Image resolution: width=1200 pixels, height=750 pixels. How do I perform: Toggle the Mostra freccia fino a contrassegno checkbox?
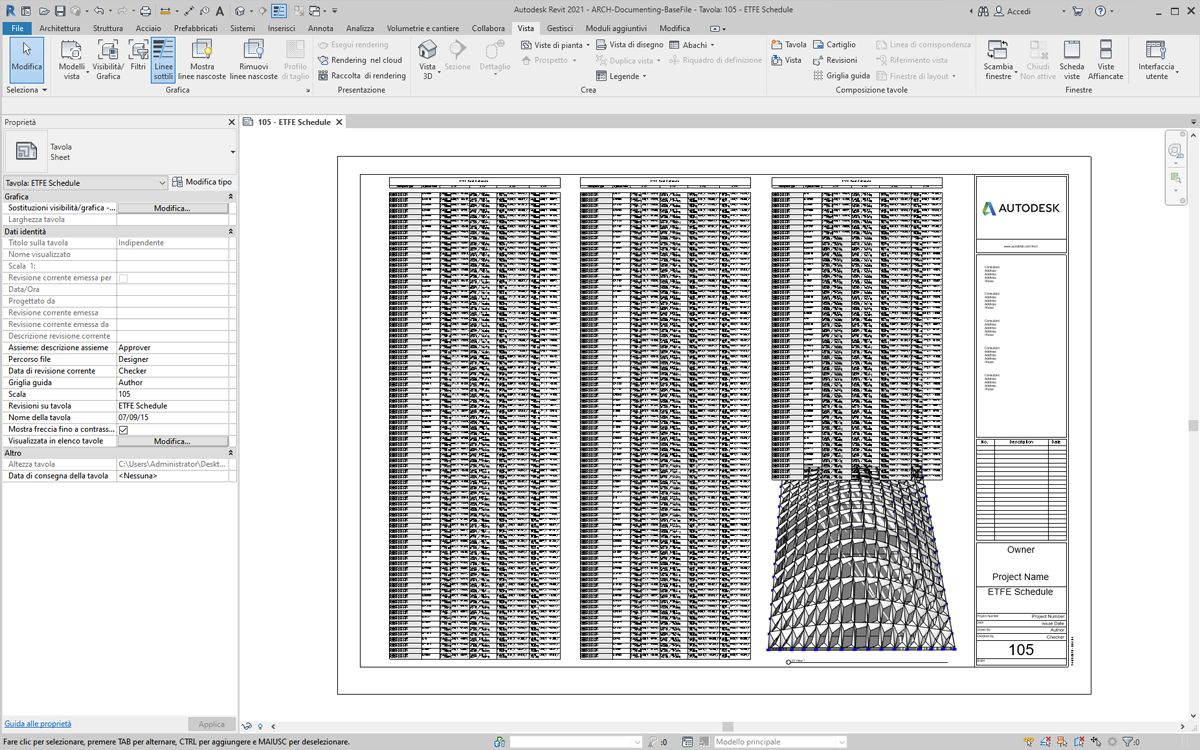click(123, 429)
